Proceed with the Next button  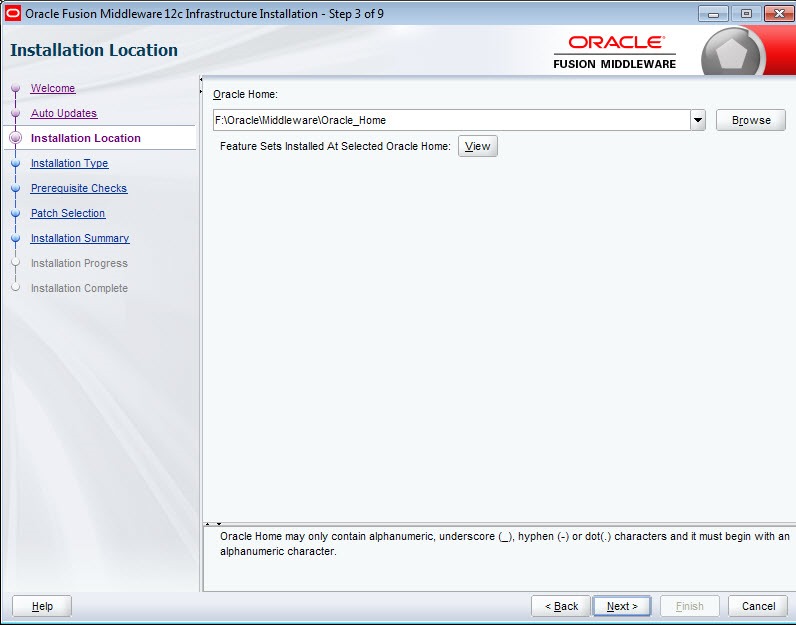622,606
